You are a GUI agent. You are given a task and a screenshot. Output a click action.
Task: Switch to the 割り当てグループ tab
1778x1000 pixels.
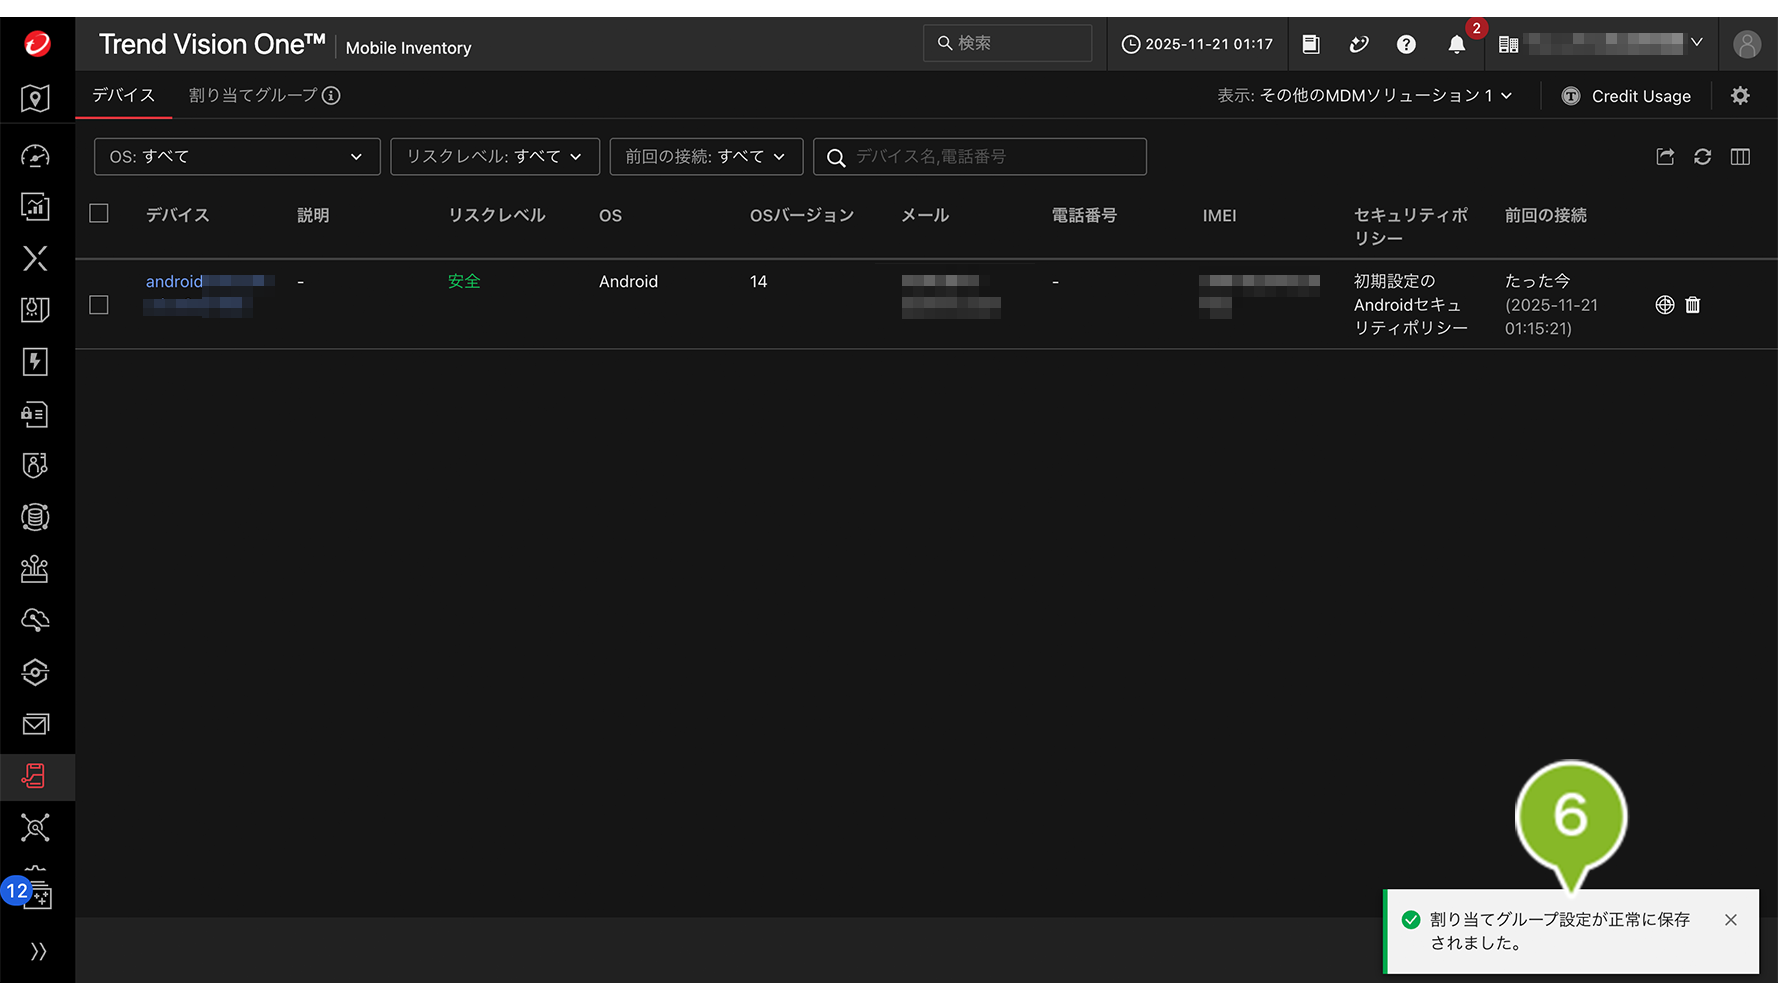[253, 96]
